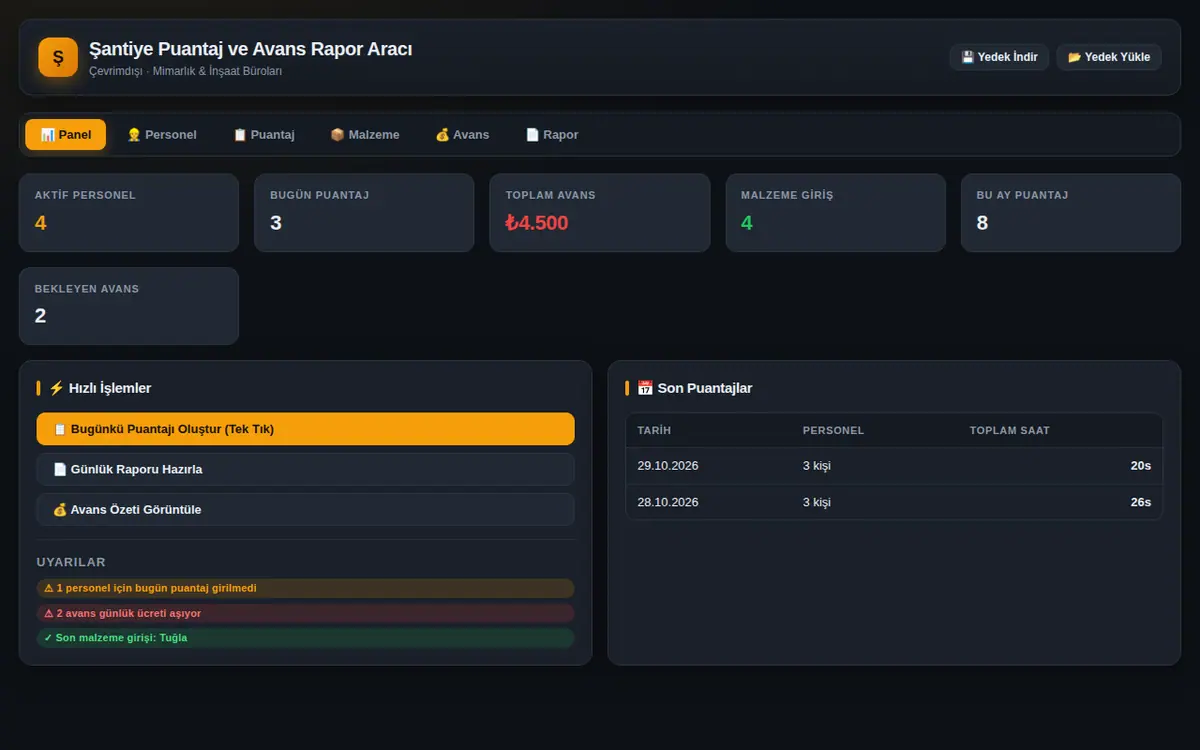This screenshot has width=1200, height=750.
Task: Click the orange Ş app logo
Action: [x=58, y=57]
